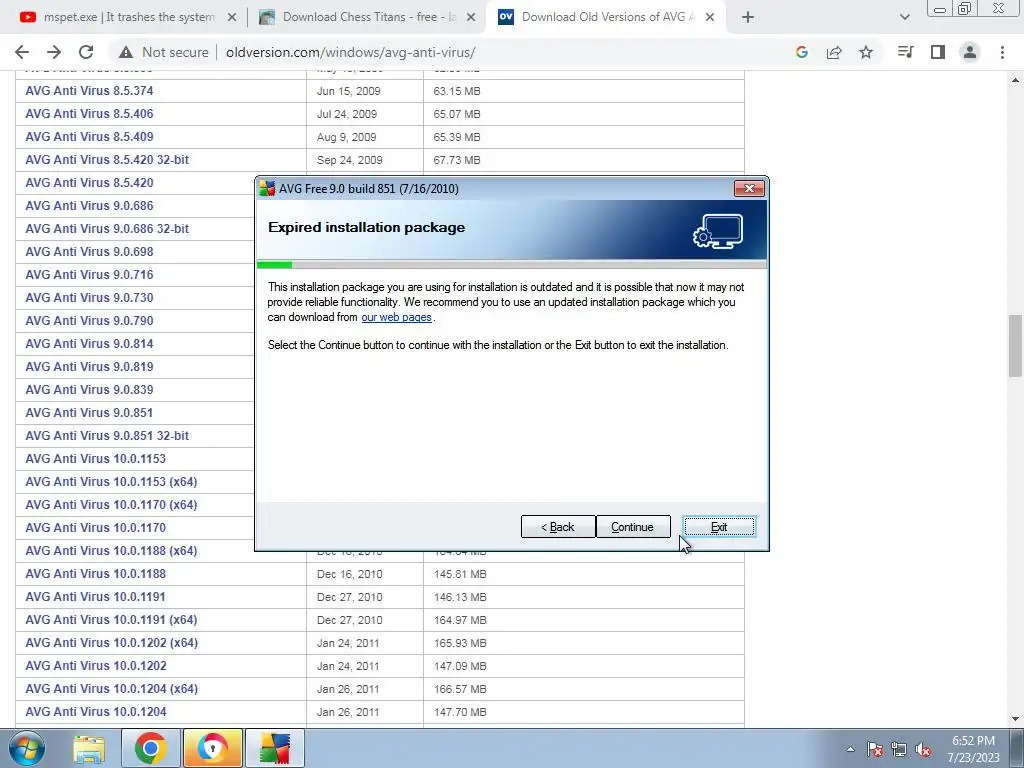Open the media control icon in toolbar
The width and height of the screenshot is (1024, 768).
pyautogui.click(x=905, y=52)
